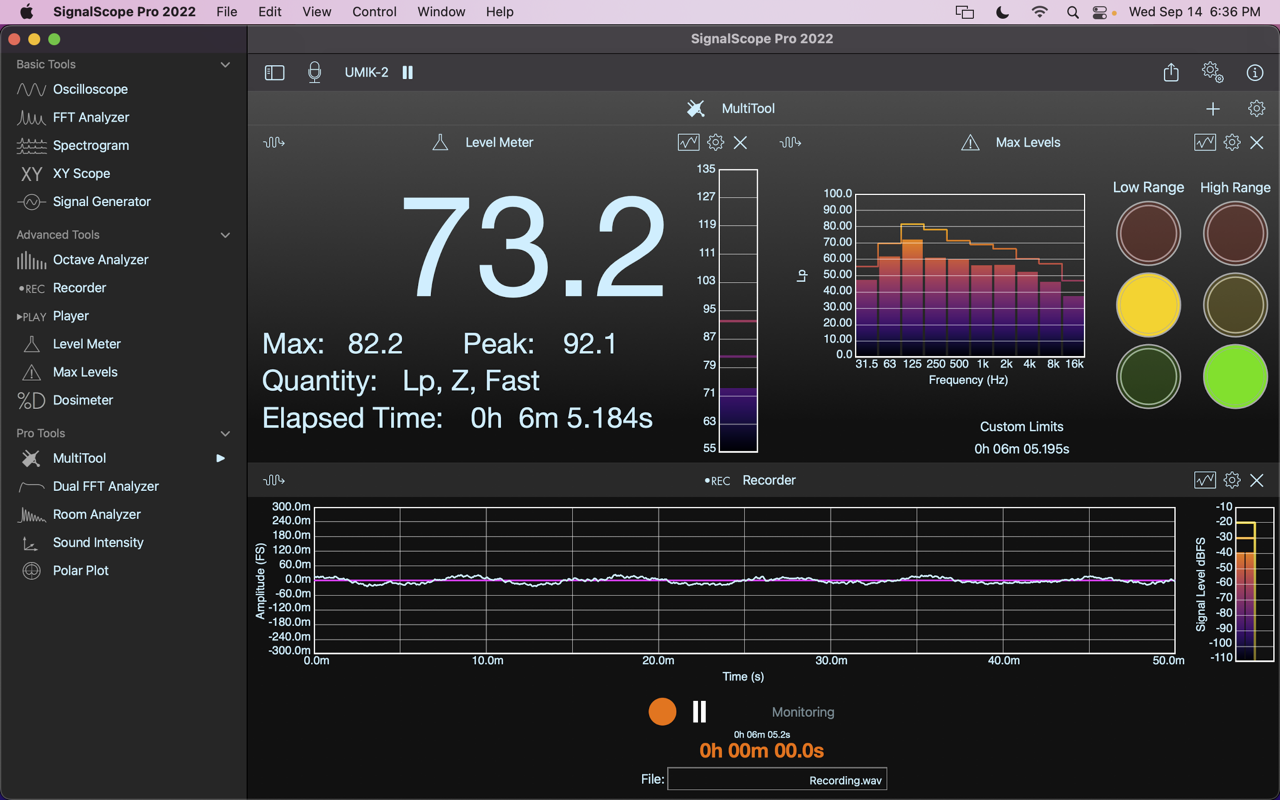Open the File menu

pos(227,12)
